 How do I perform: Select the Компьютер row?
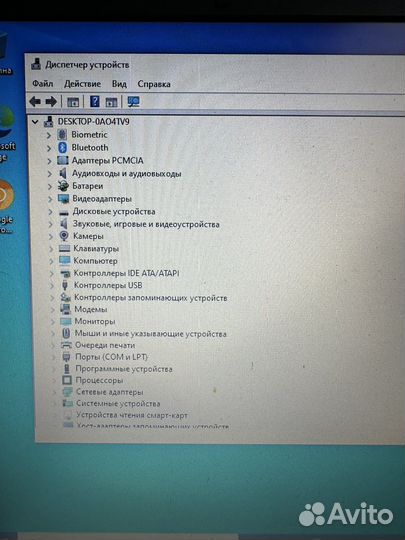[x=95, y=261]
